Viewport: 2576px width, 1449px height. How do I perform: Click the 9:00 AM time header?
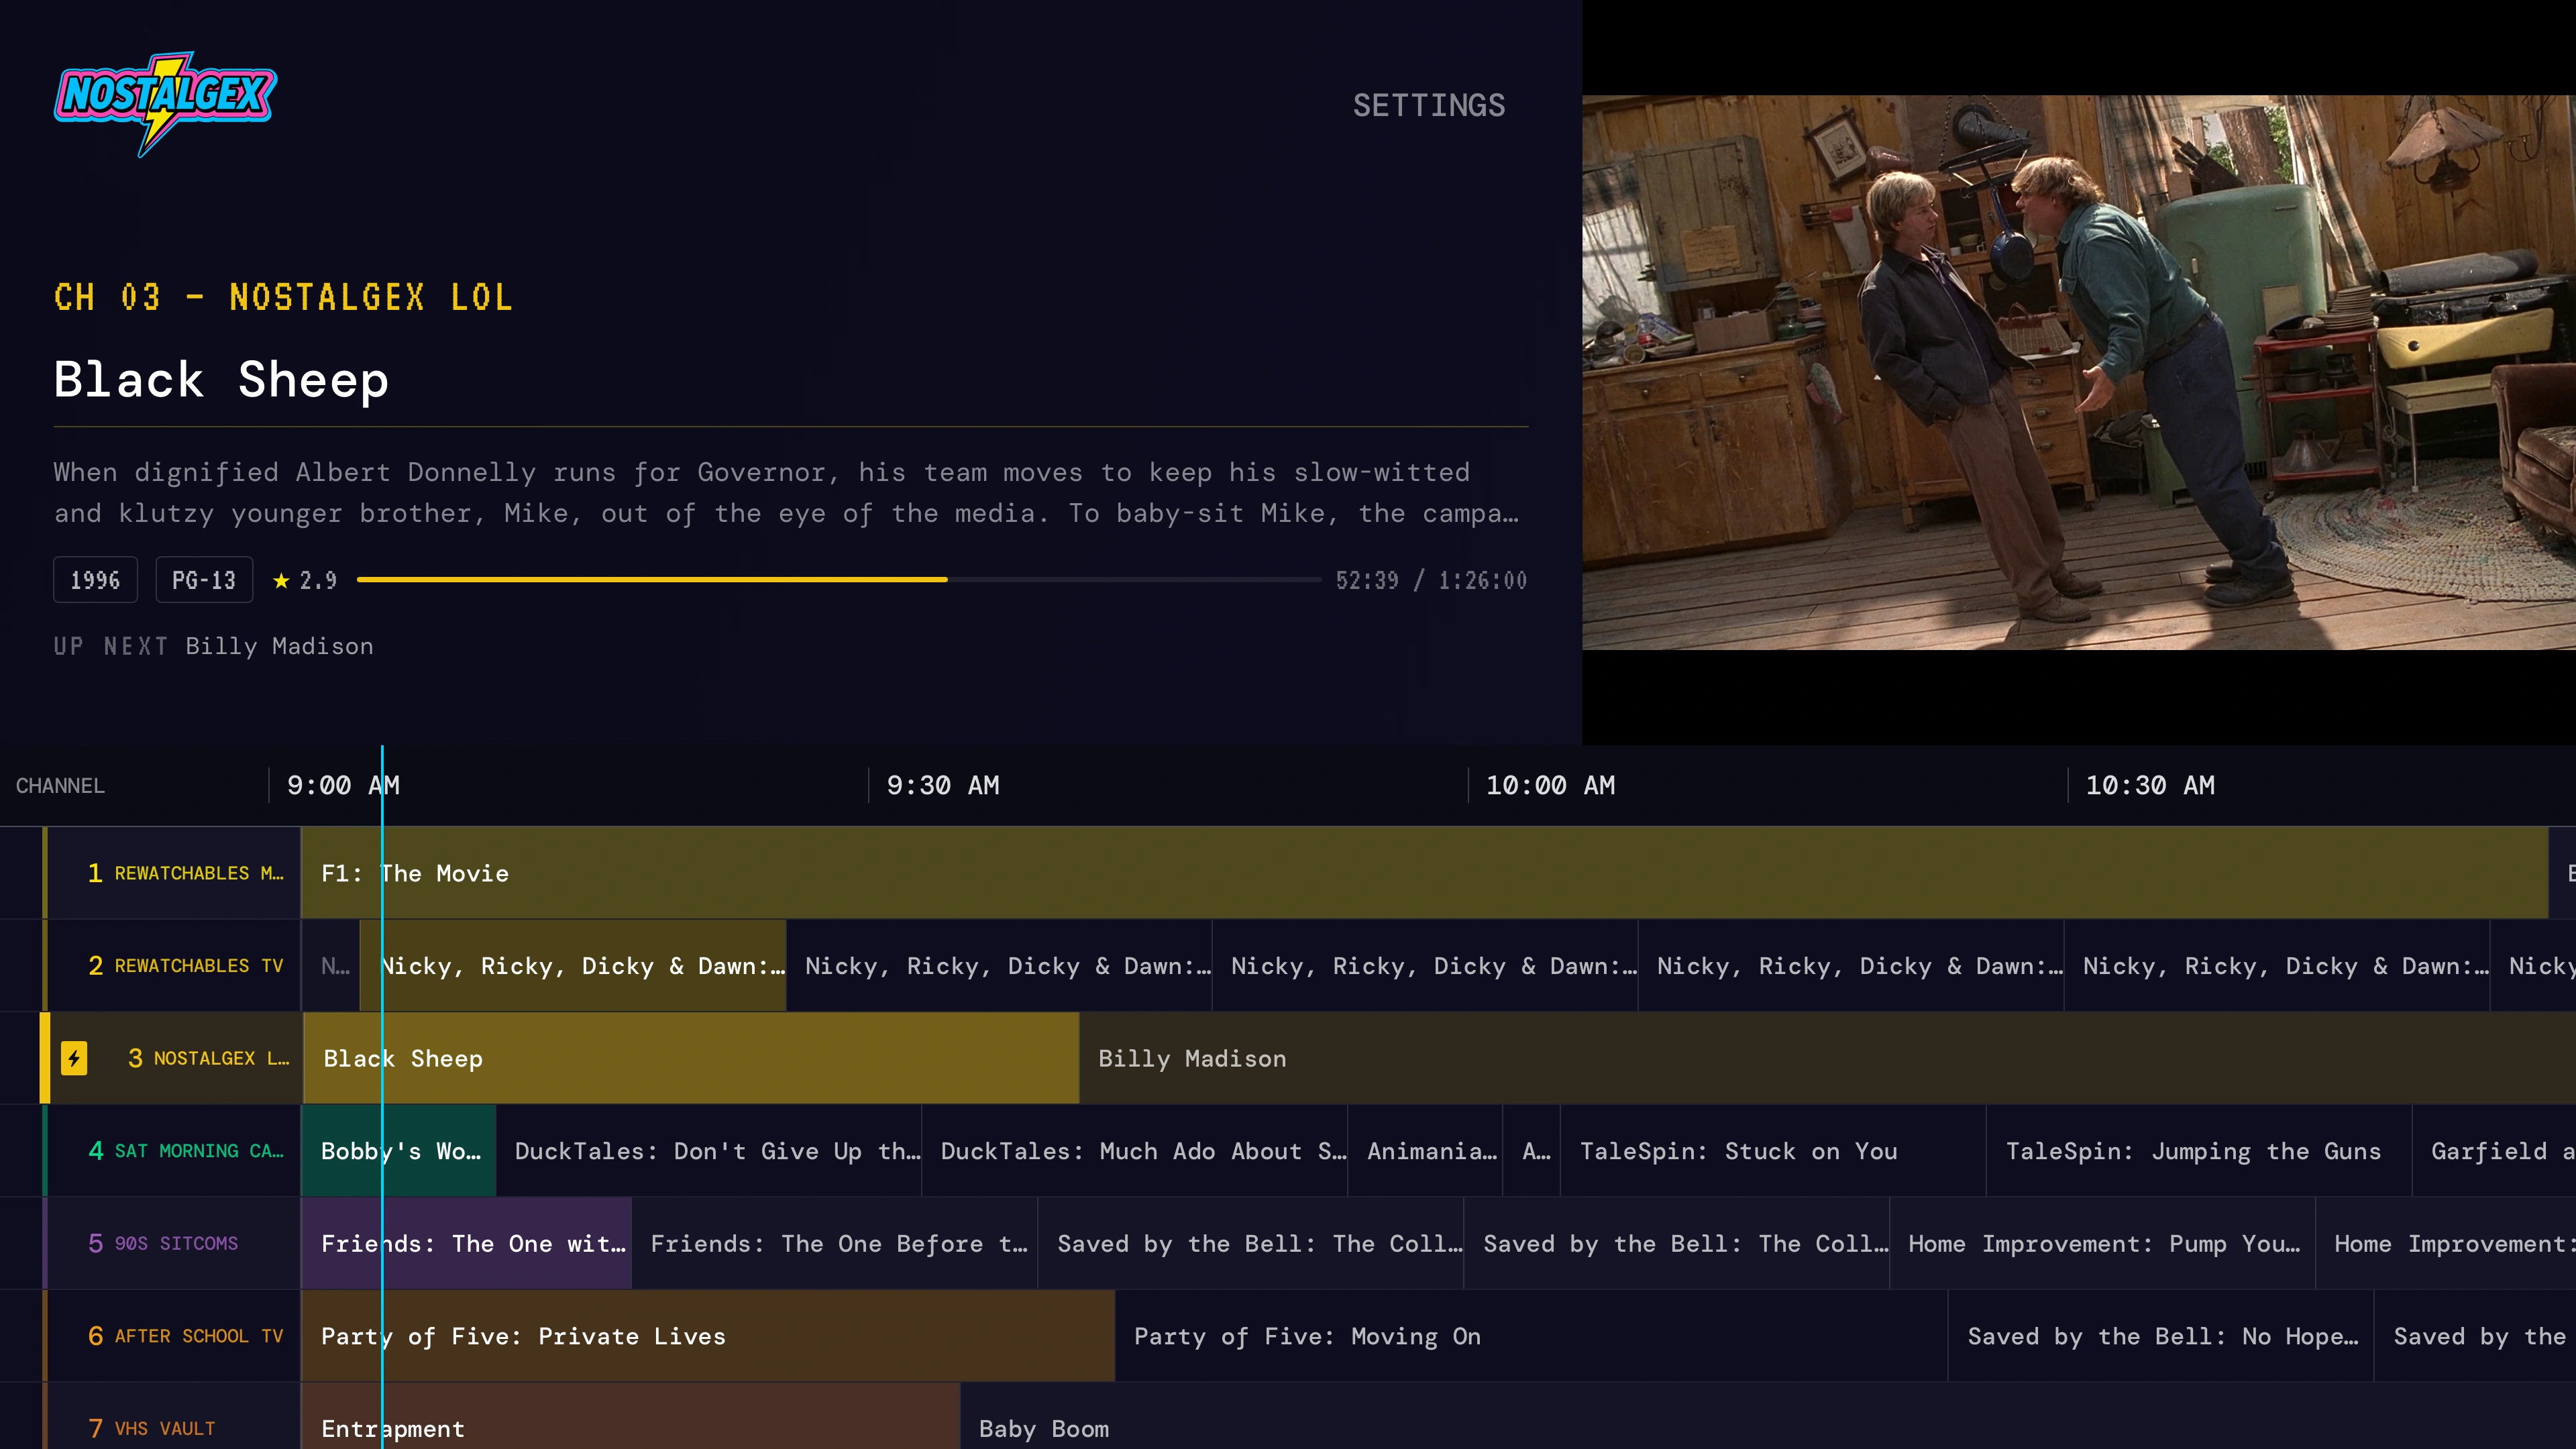coord(343,786)
